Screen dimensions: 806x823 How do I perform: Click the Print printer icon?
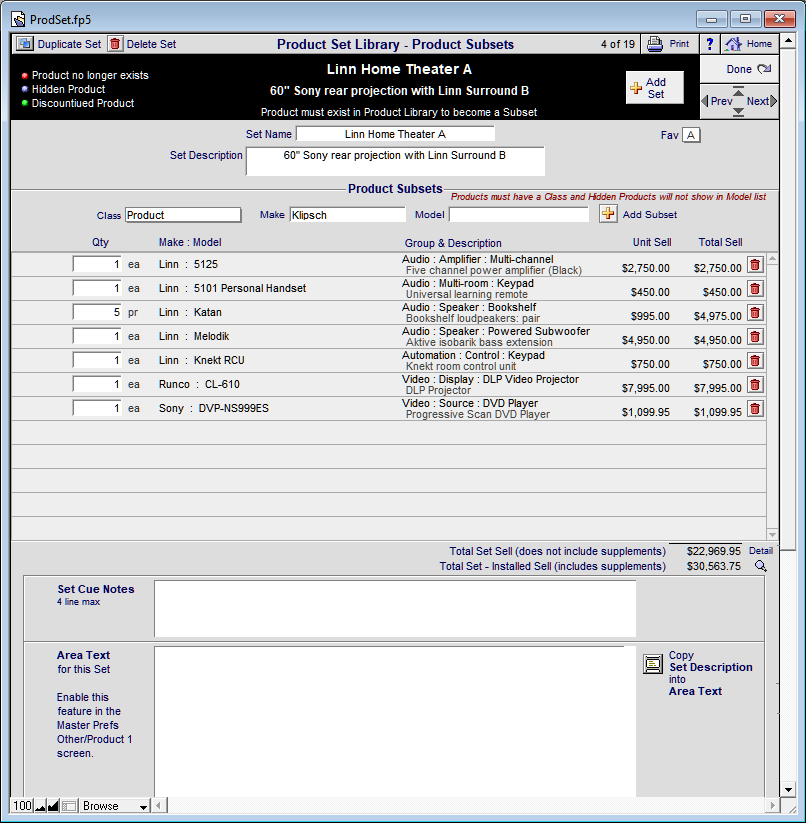pos(654,44)
